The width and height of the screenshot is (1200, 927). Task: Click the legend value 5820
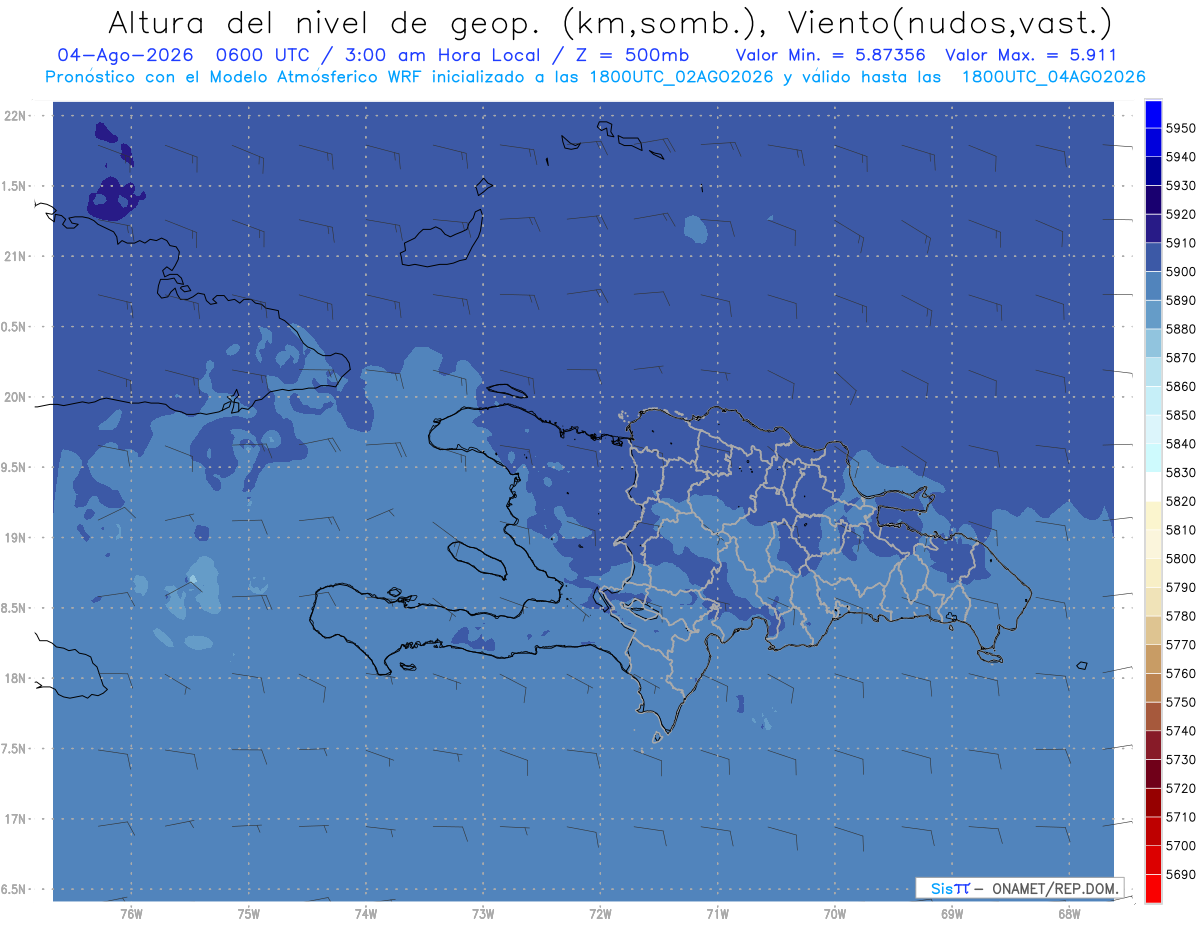tap(1180, 501)
